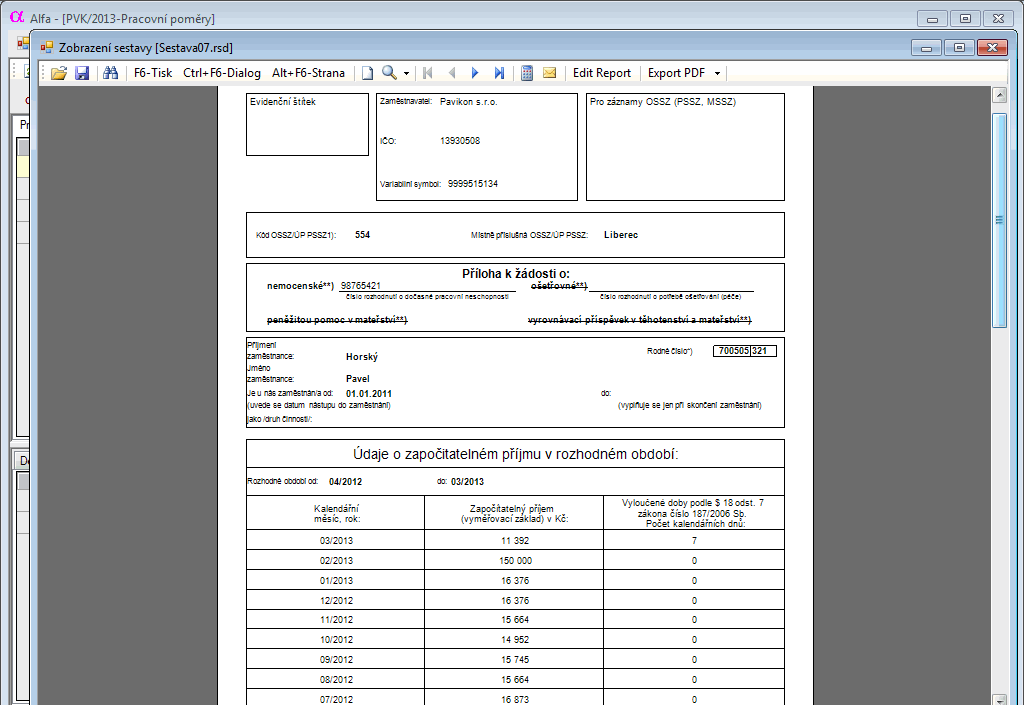Click the Alfa application icon in title bar
Screen dimensions: 1024x705
[17, 18]
